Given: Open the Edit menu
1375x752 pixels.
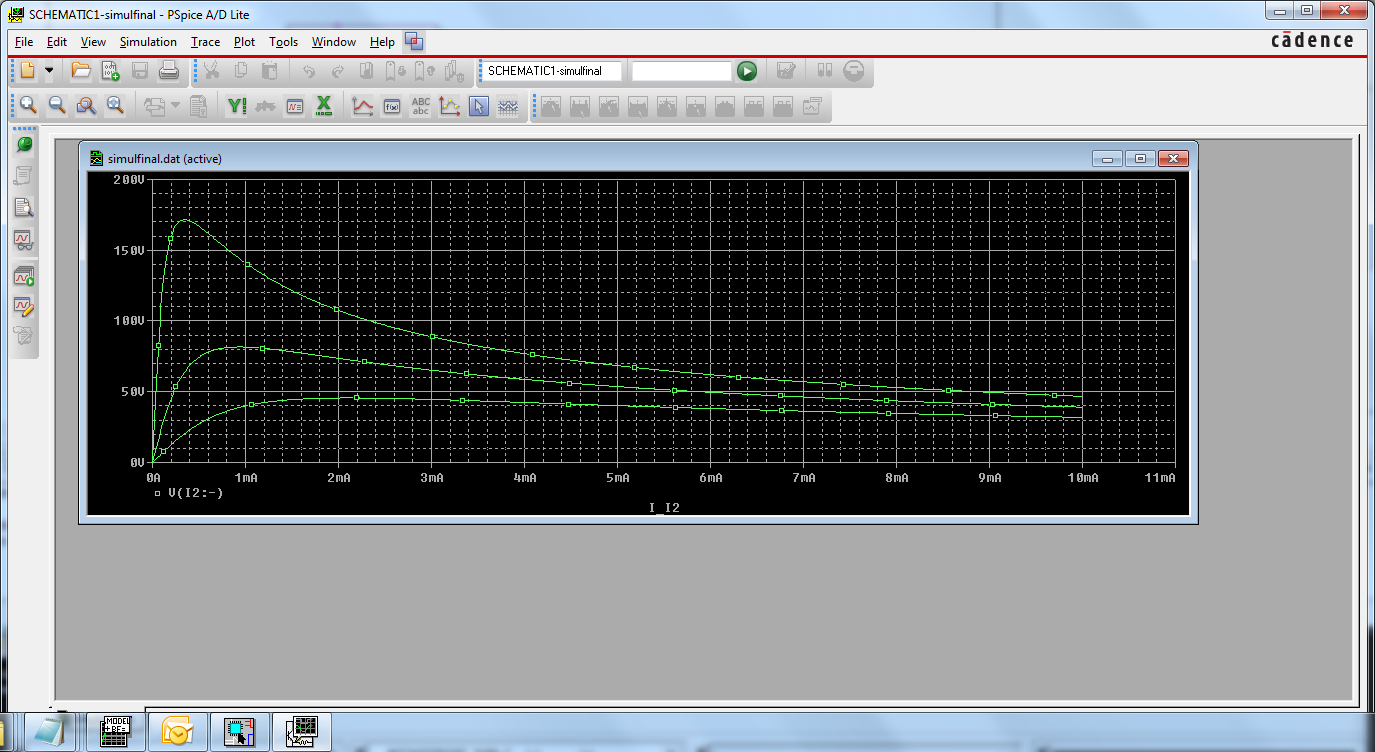Looking at the screenshot, I should [57, 42].
